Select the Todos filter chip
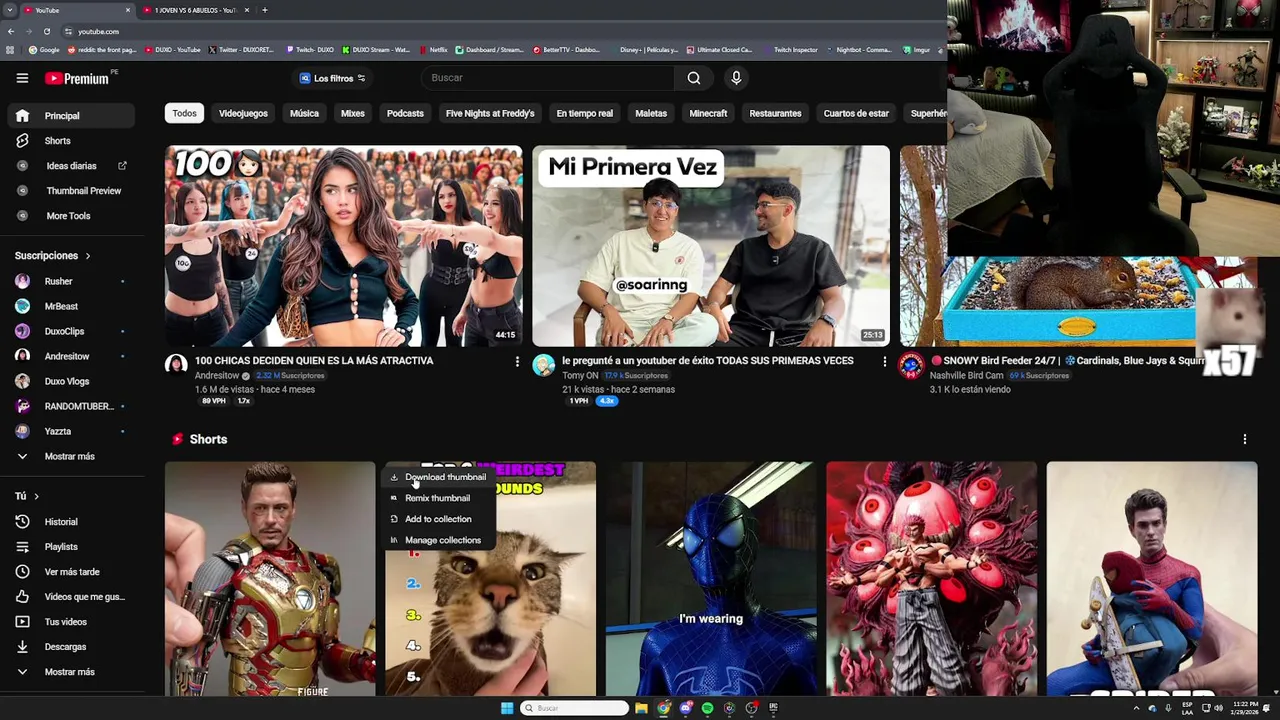Viewport: 1280px width, 720px height. (x=184, y=114)
